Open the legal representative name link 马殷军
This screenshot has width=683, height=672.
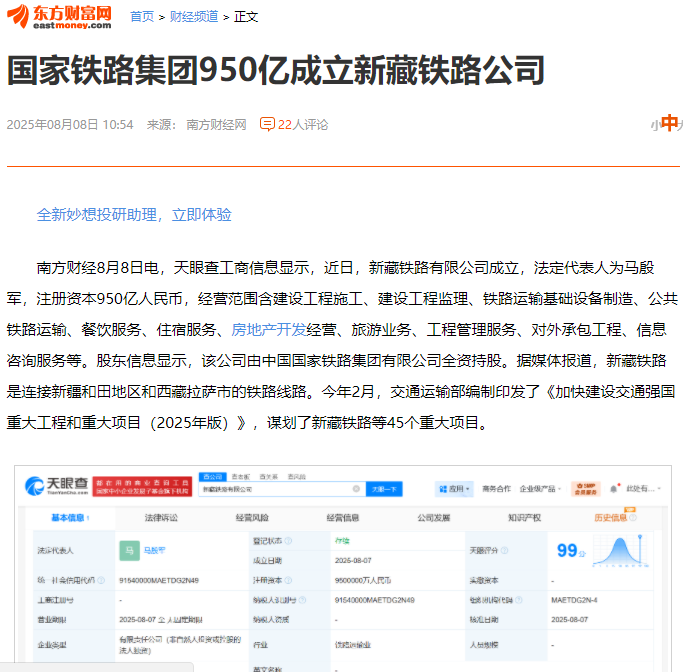(x=154, y=550)
